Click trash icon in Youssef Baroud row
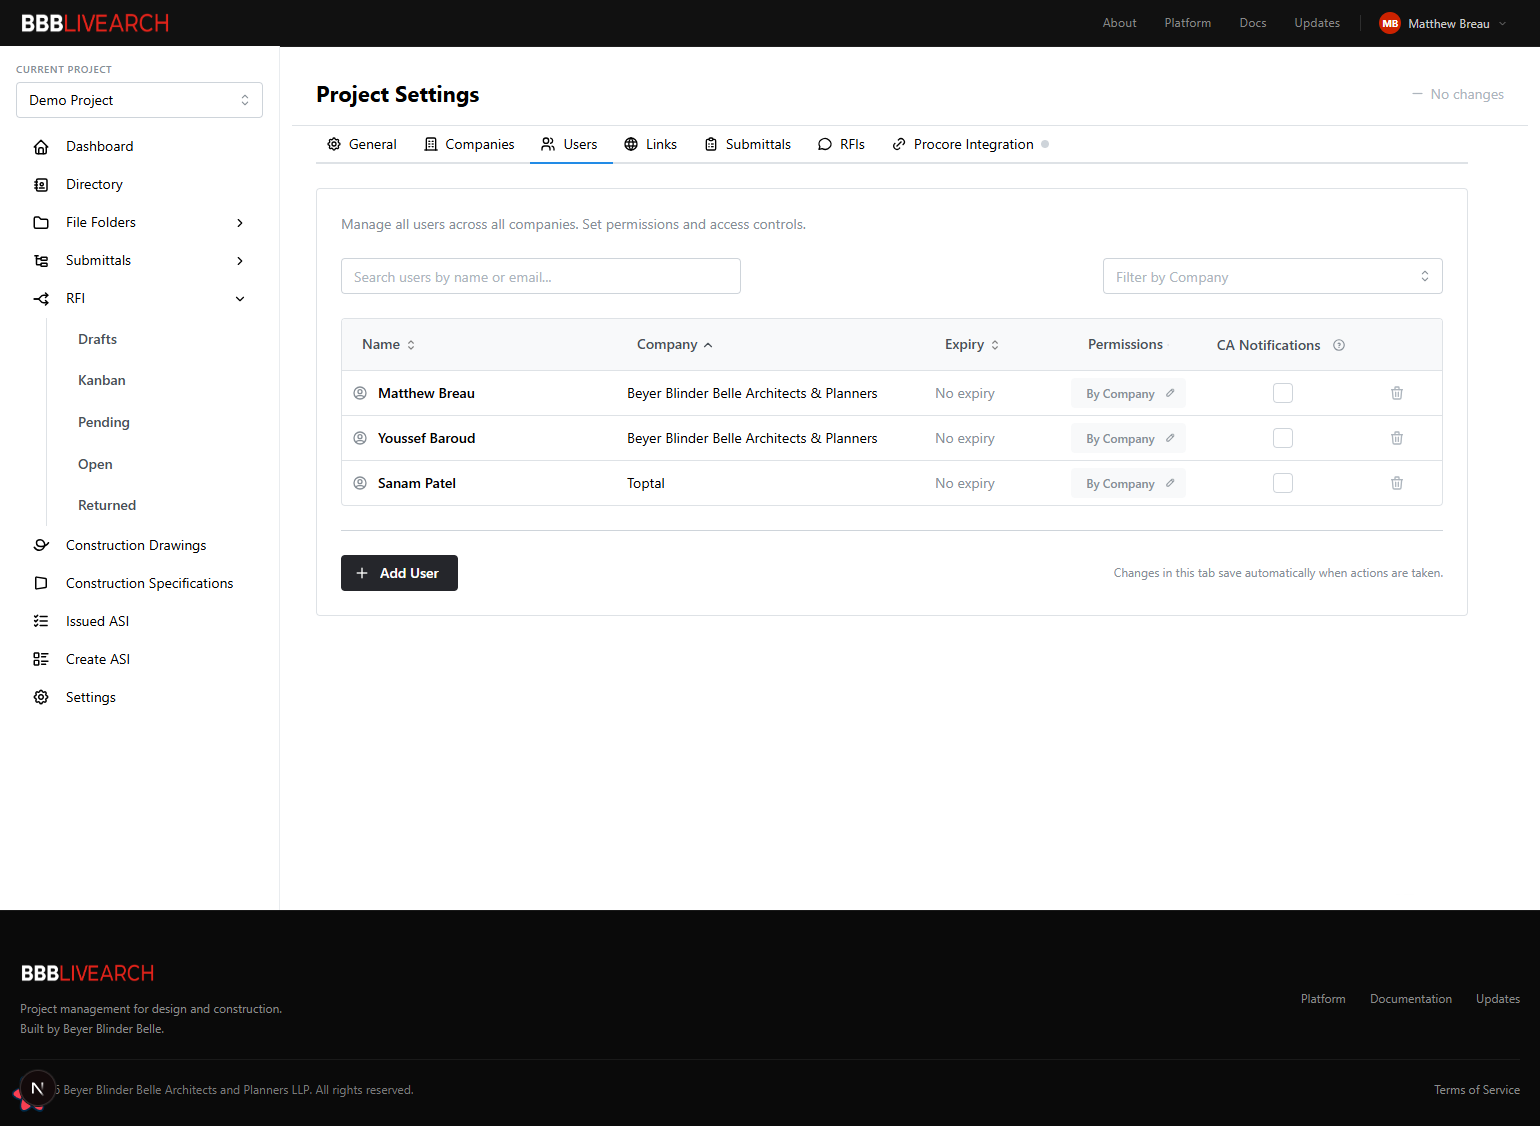This screenshot has height=1126, width=1540. point(1397,438)
